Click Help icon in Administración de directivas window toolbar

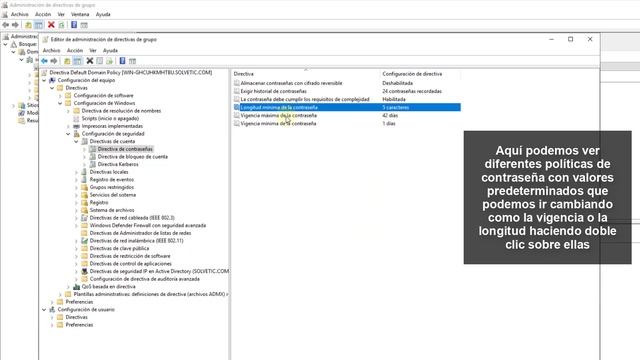[x=74, y=25]
